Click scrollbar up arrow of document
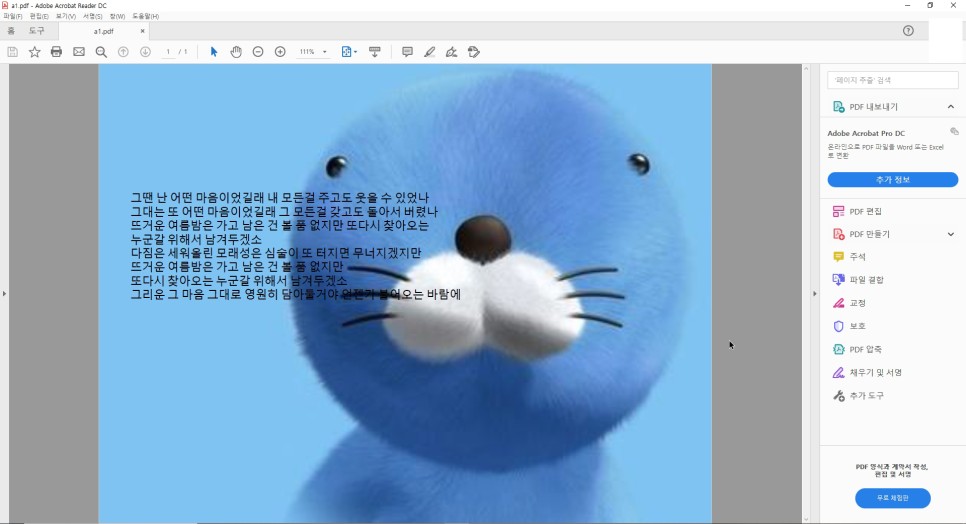Image resolution: width=966 pixels, height=524 pixels. 806,68
